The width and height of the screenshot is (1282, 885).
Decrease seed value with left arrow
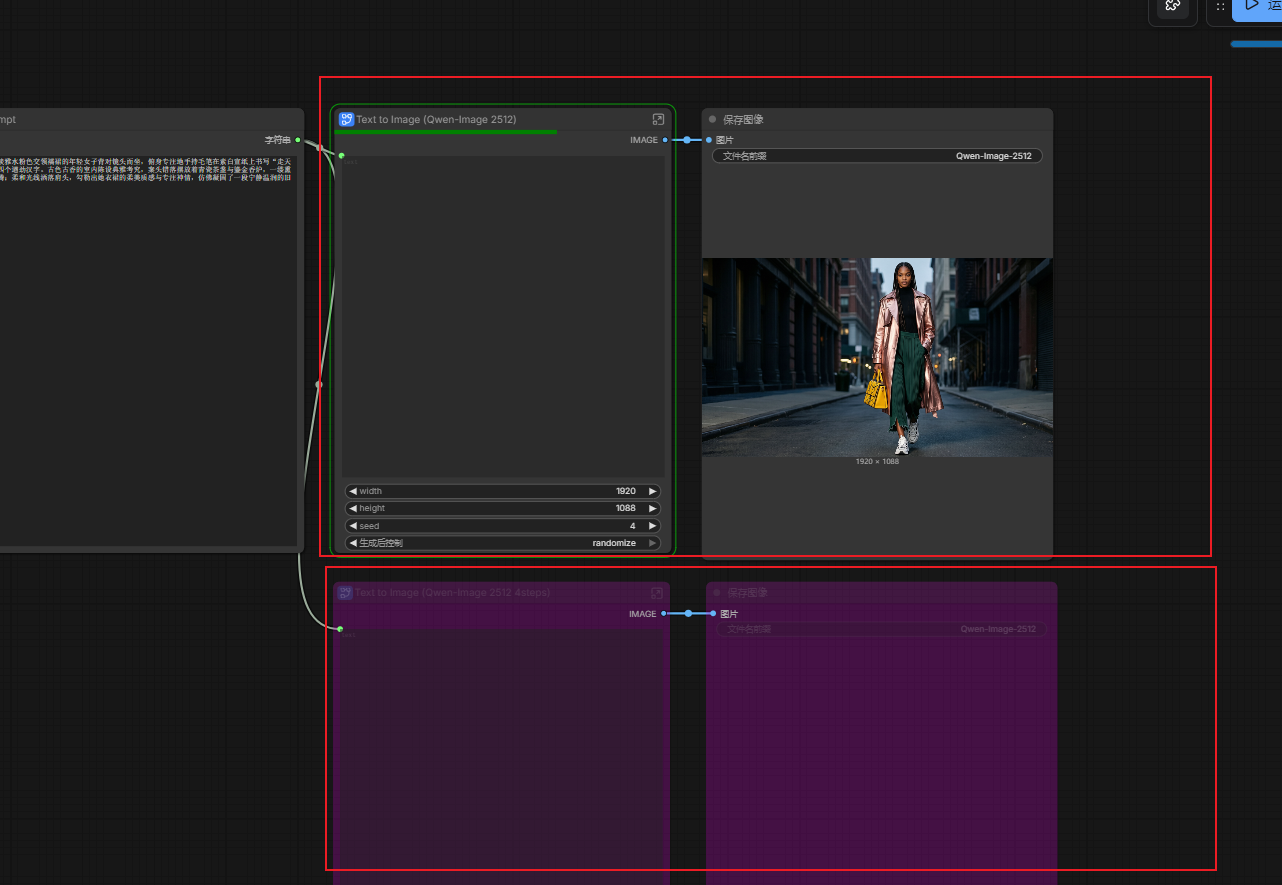353,526
